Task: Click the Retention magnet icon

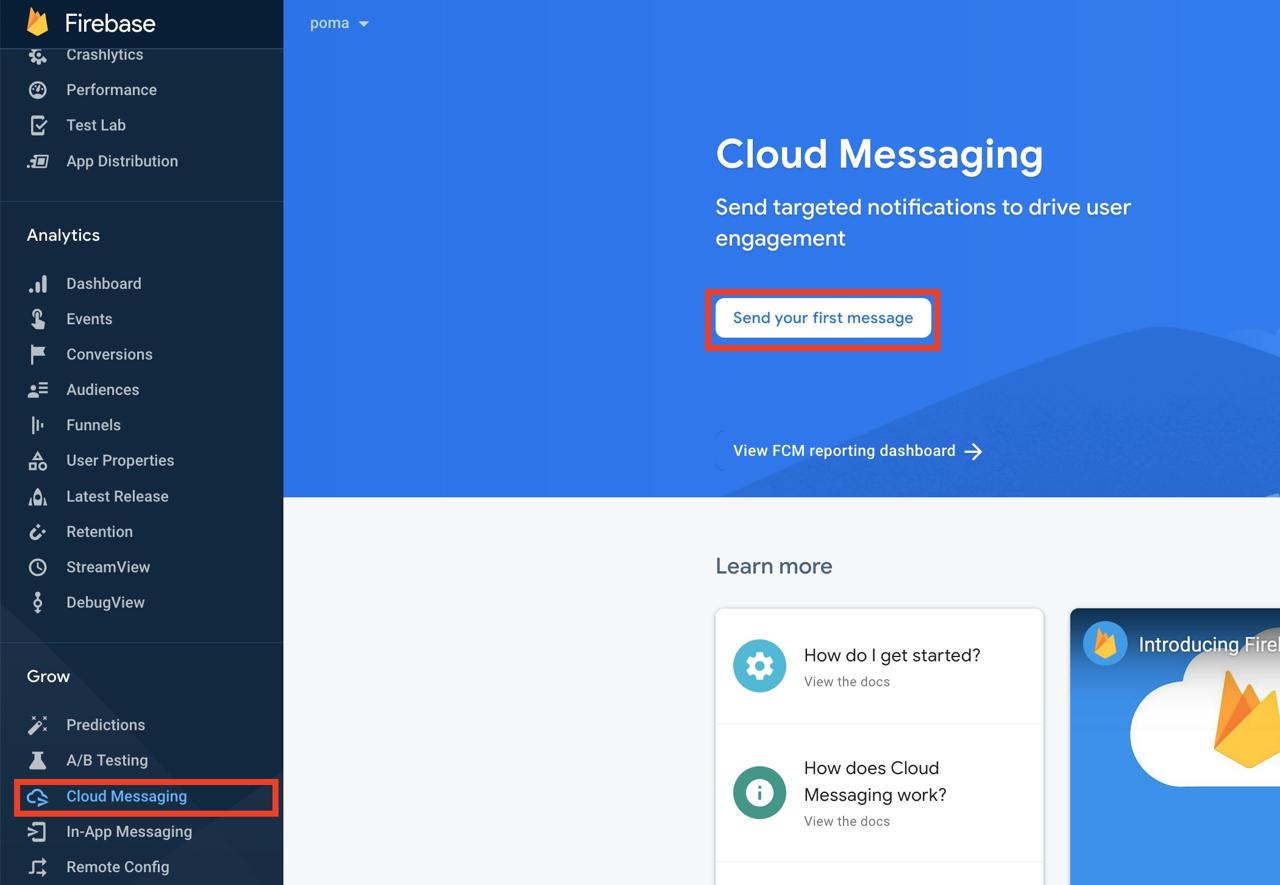Action: tap(38, 532)
